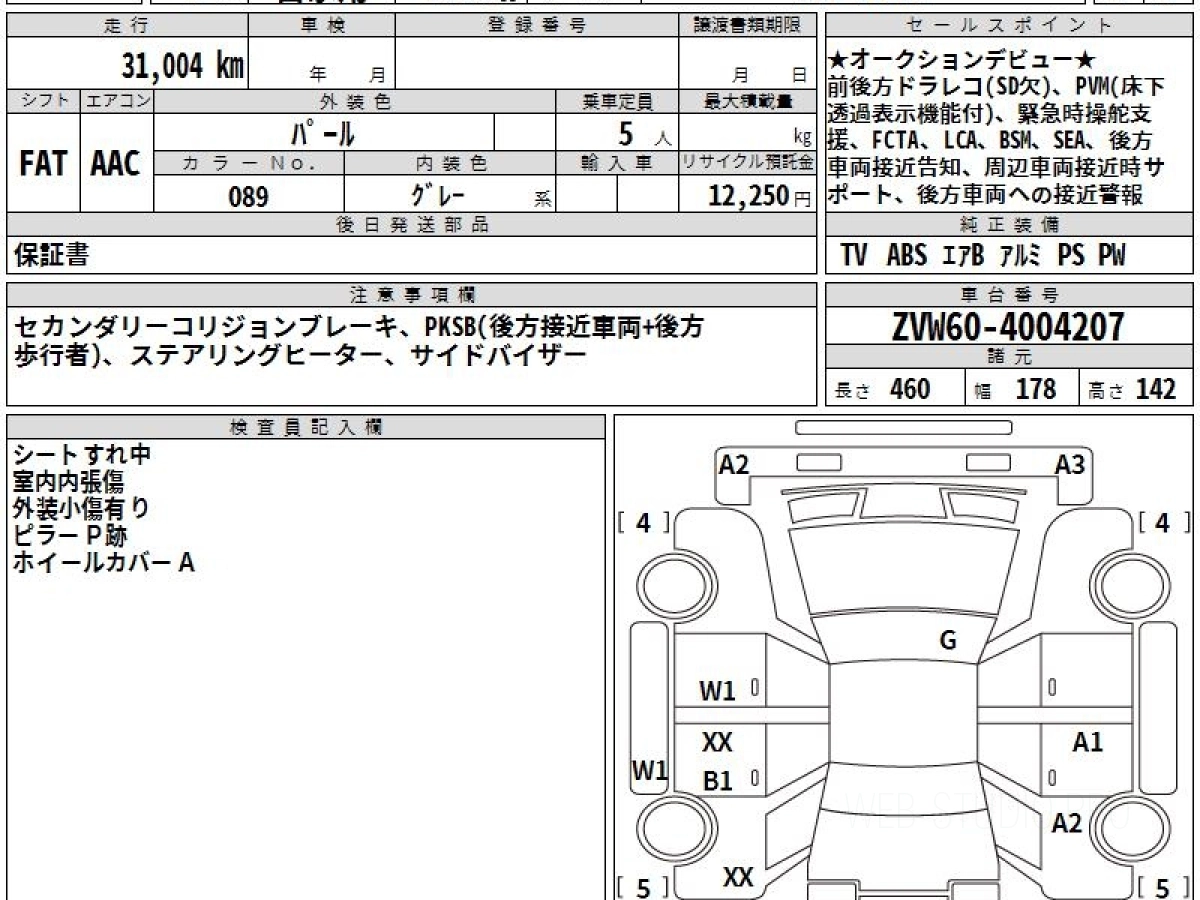Click the 最大積載量 header

[749, 101]
